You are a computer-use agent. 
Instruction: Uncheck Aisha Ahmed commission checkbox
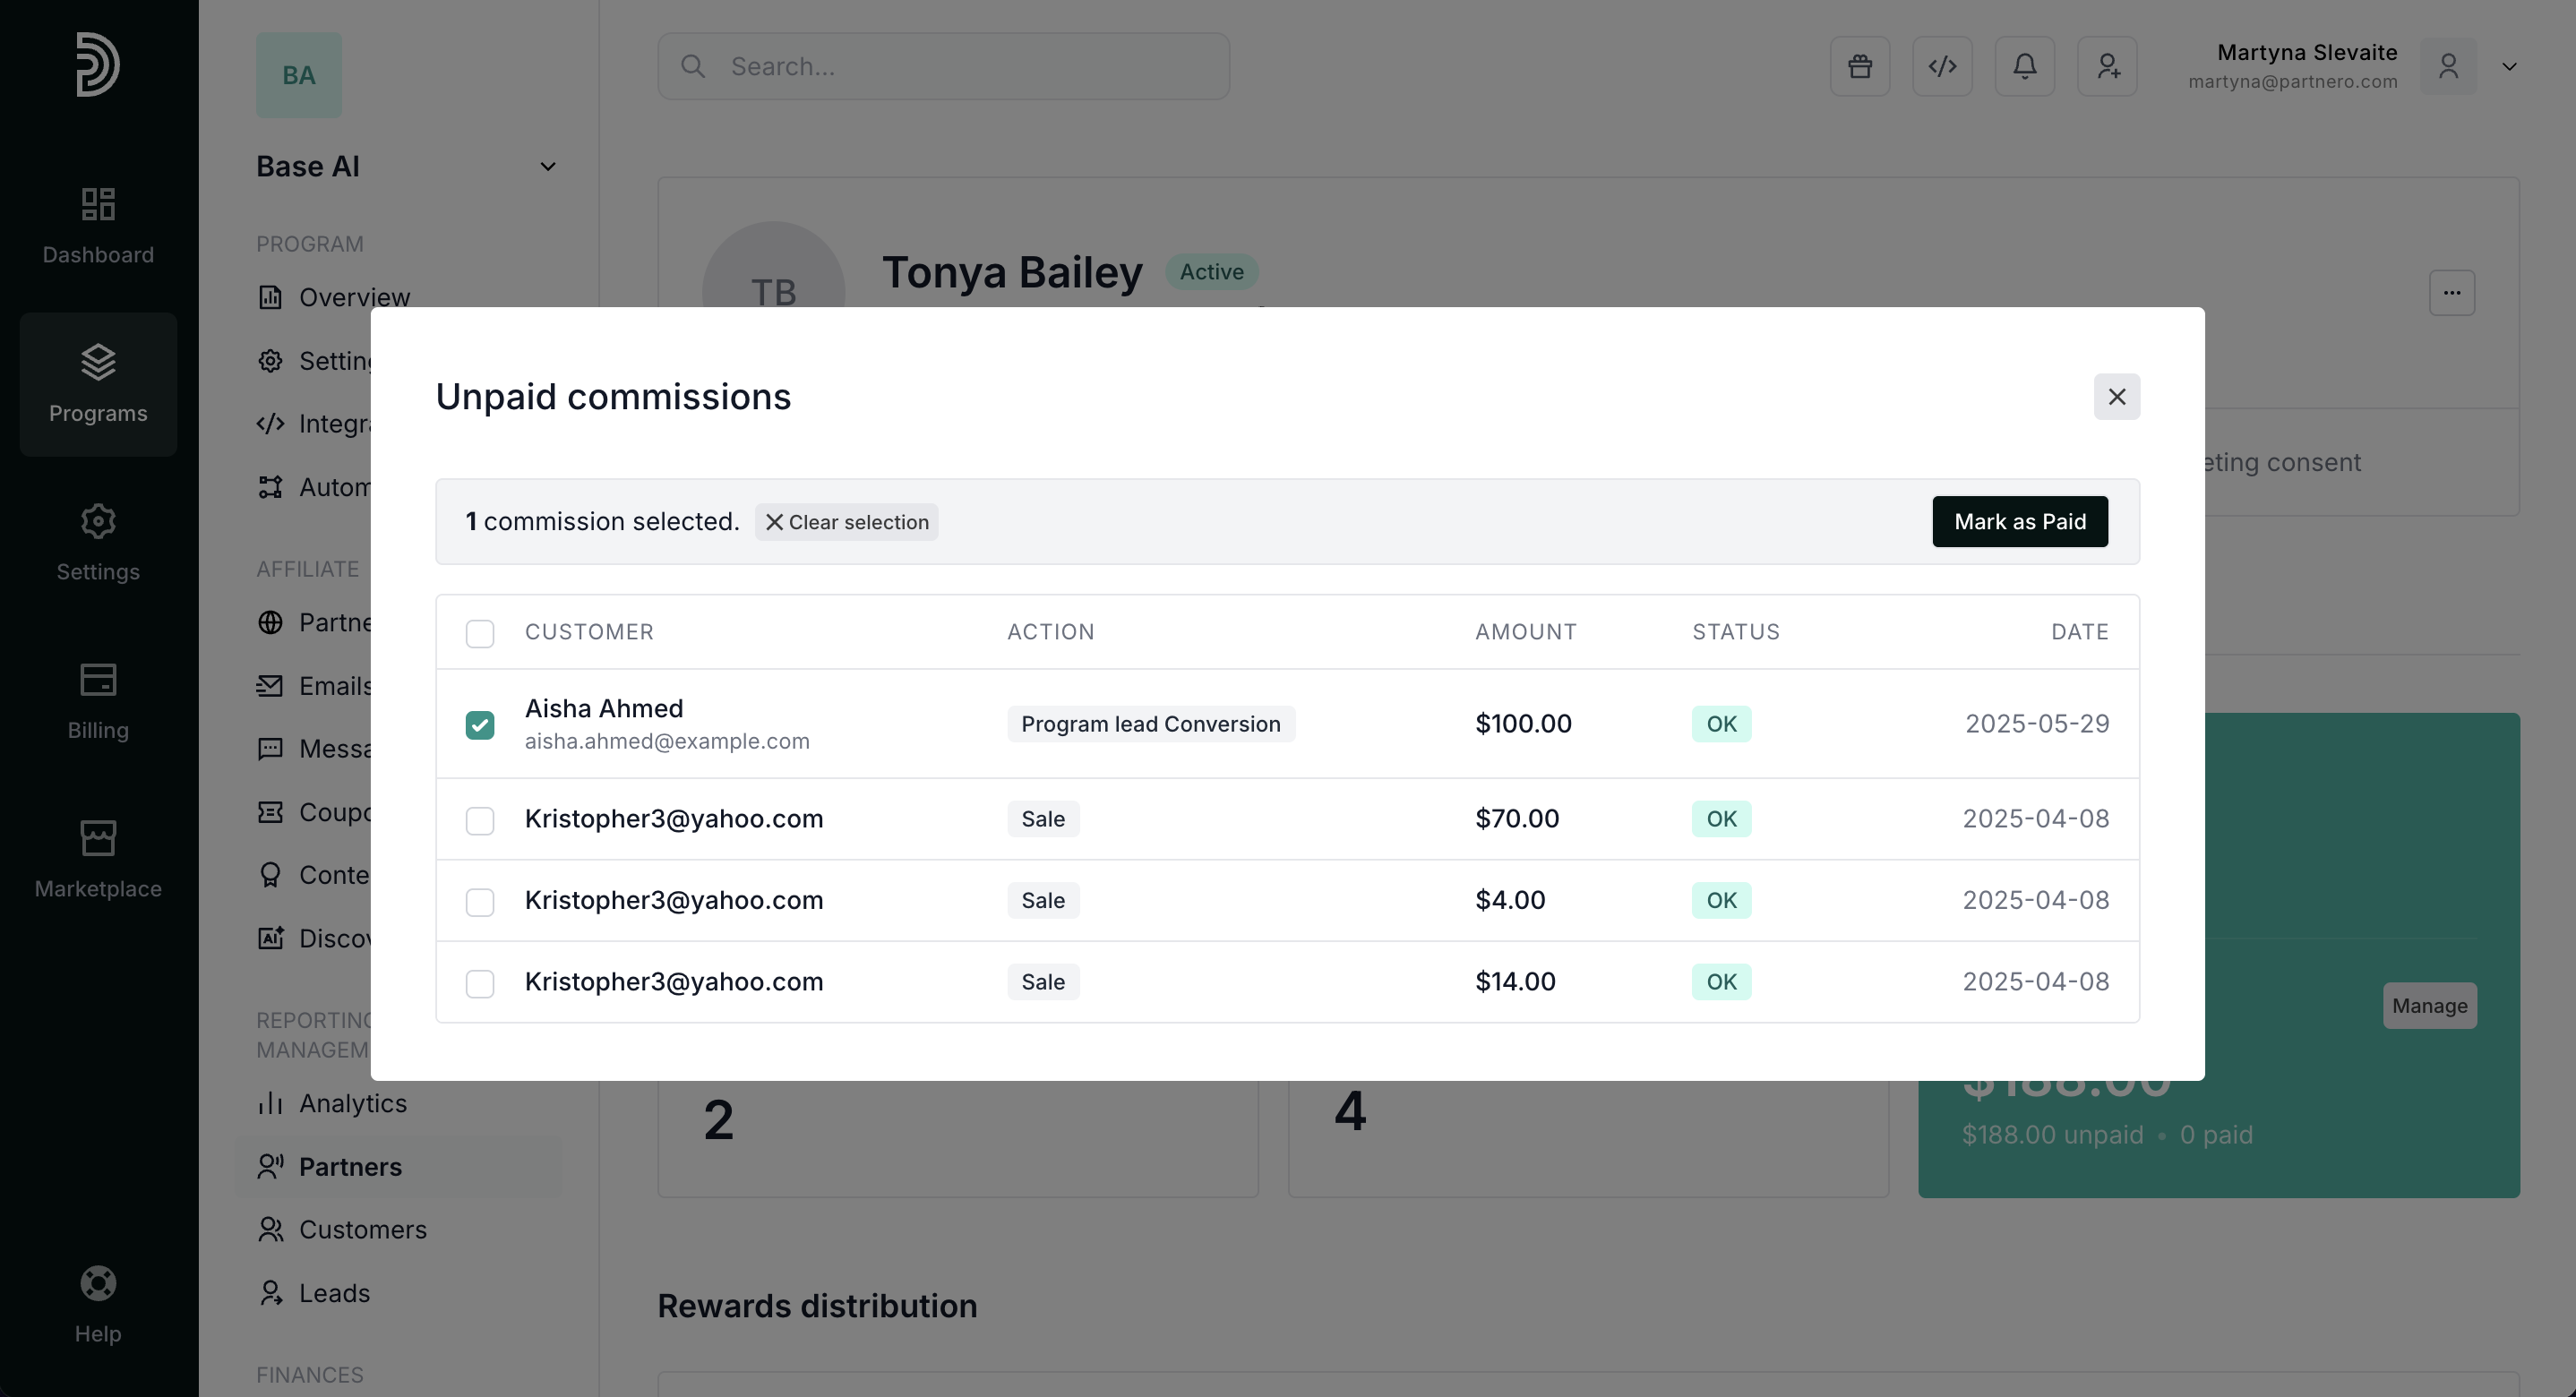[480, 725]
